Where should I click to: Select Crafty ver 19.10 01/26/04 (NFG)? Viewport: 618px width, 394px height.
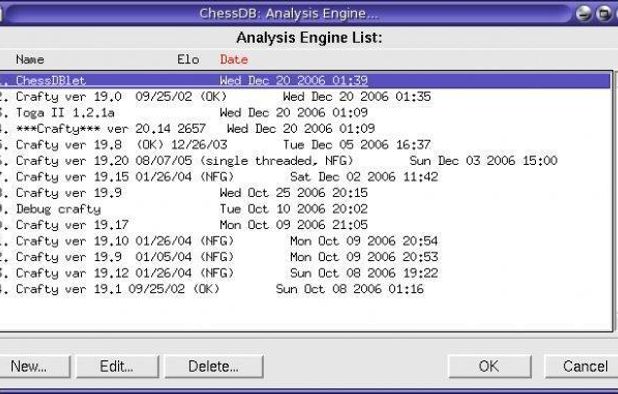(x=305, y=241)
